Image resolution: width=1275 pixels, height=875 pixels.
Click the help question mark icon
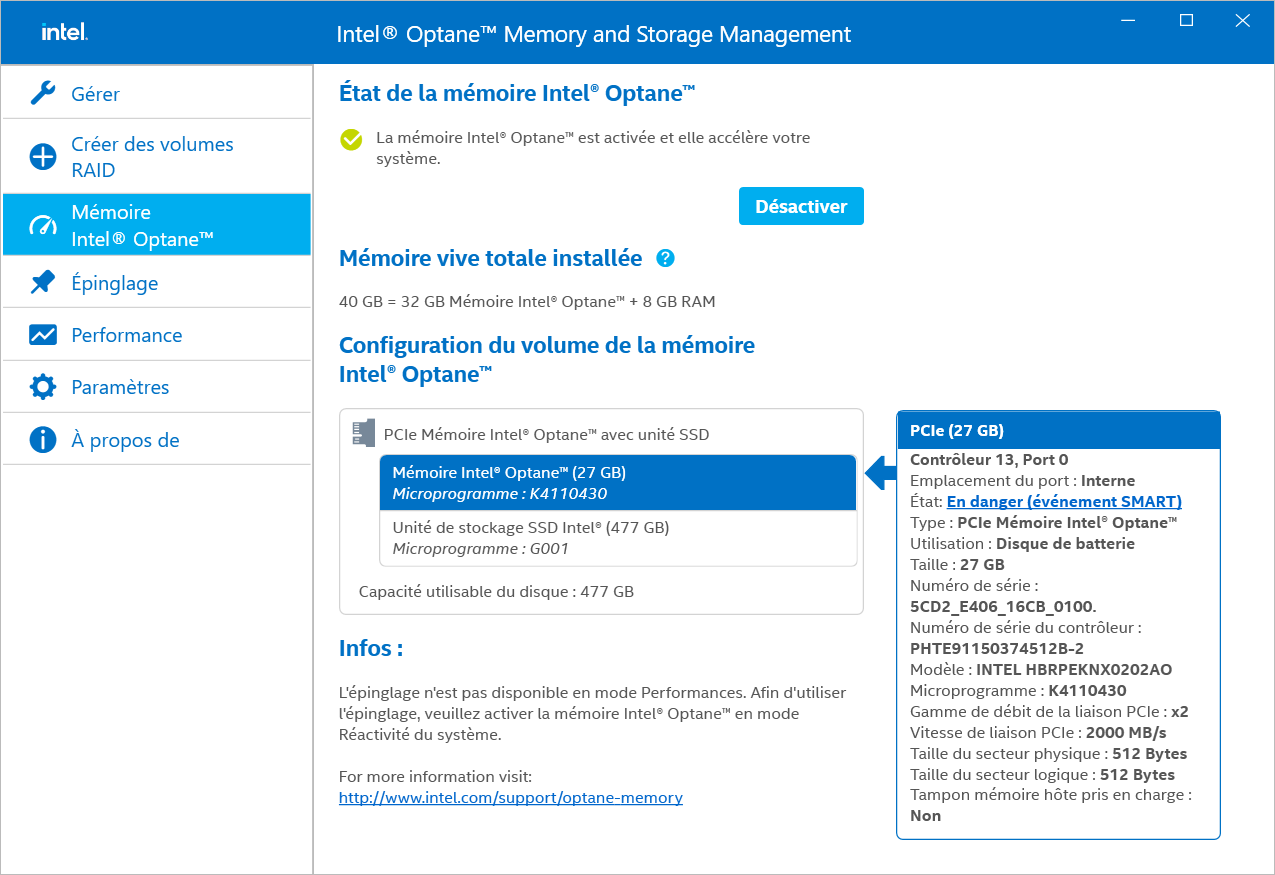tap(666, 259)
